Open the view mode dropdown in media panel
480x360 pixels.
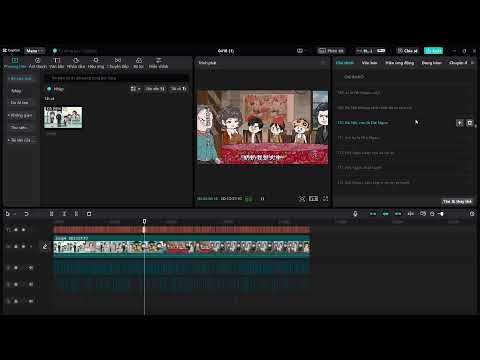click(135, 89)
